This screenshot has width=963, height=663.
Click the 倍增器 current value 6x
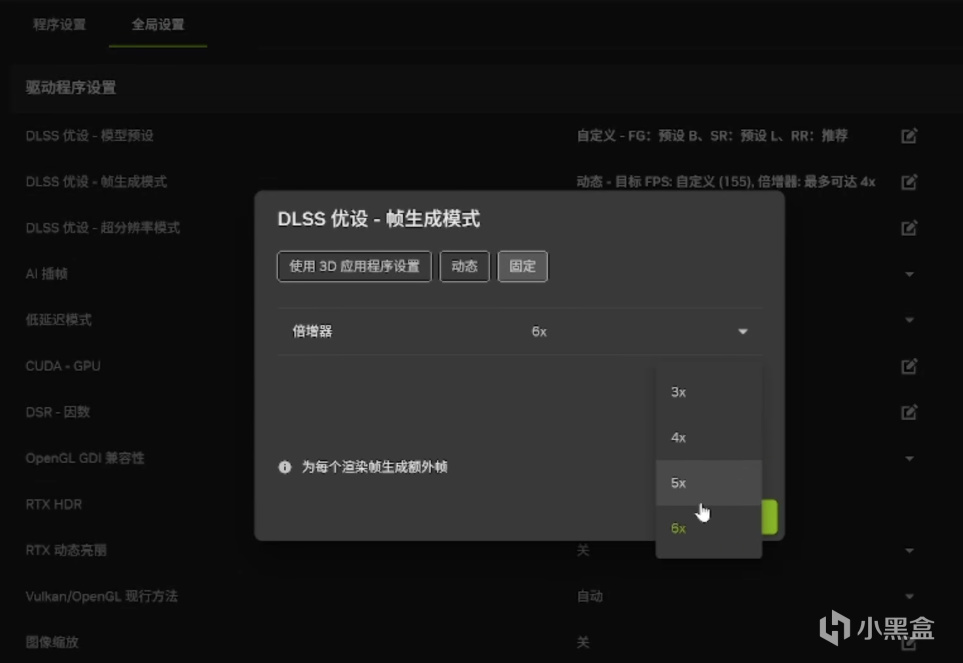pos(539,332)
